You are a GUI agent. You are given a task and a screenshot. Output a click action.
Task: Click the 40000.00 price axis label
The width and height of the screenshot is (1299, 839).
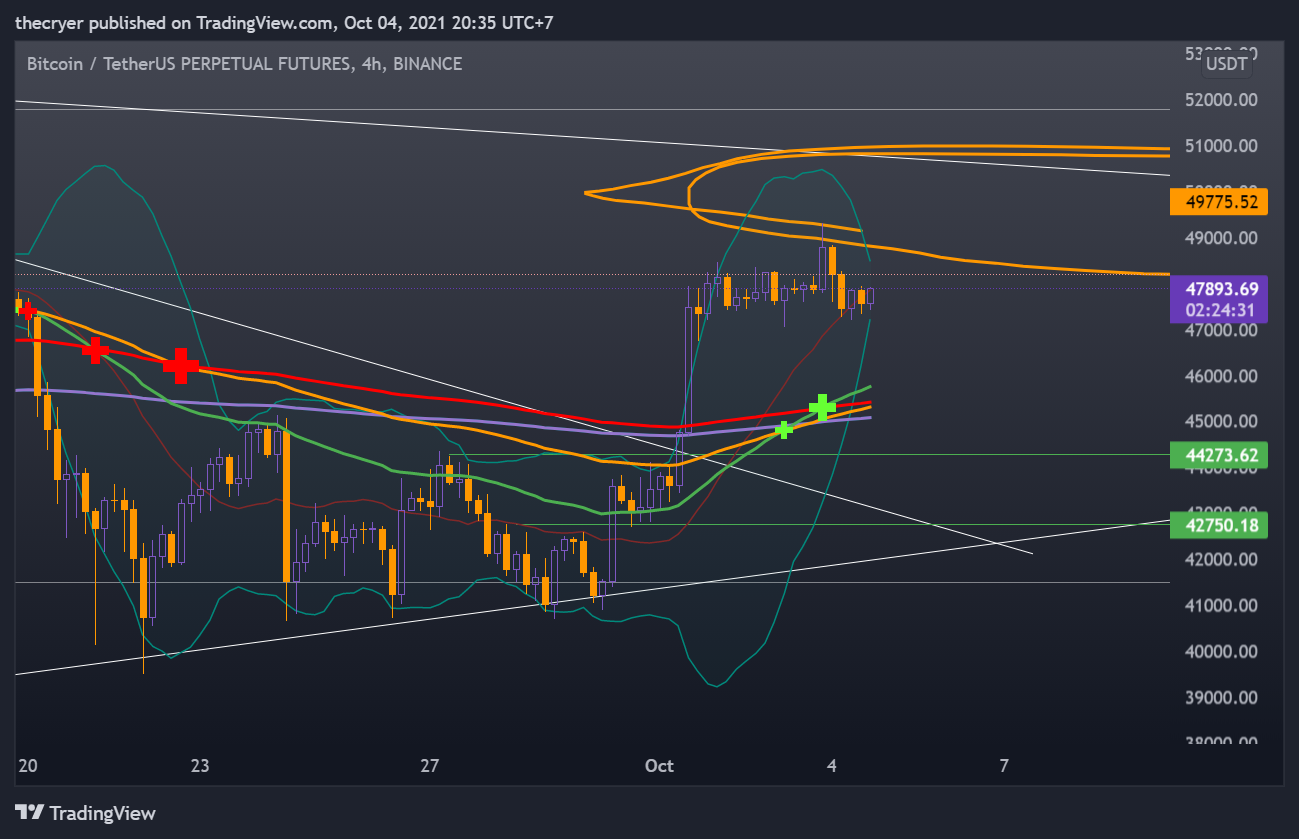click(1221, 651)
